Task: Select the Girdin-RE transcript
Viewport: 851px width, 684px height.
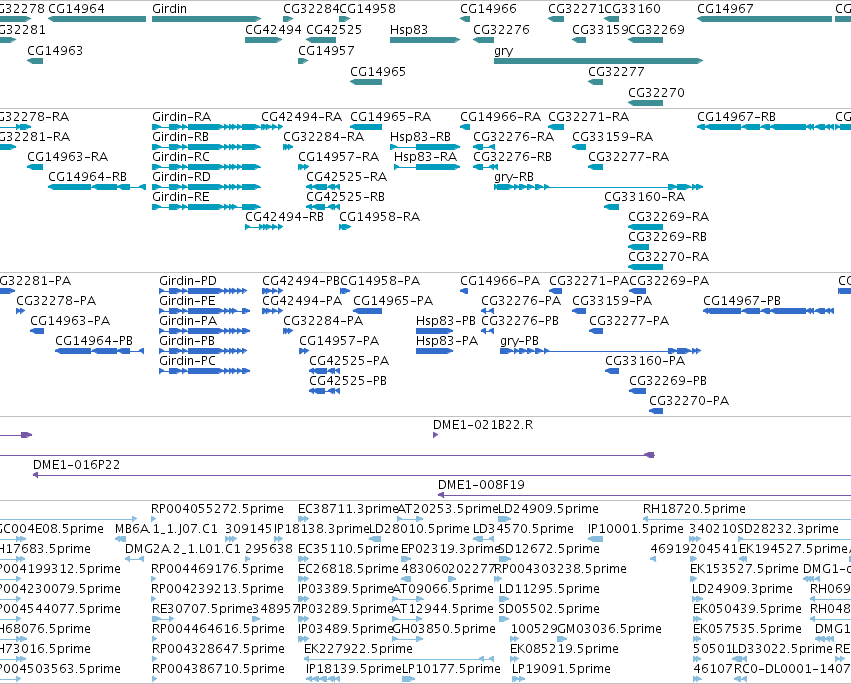Action: click(206, 207)
